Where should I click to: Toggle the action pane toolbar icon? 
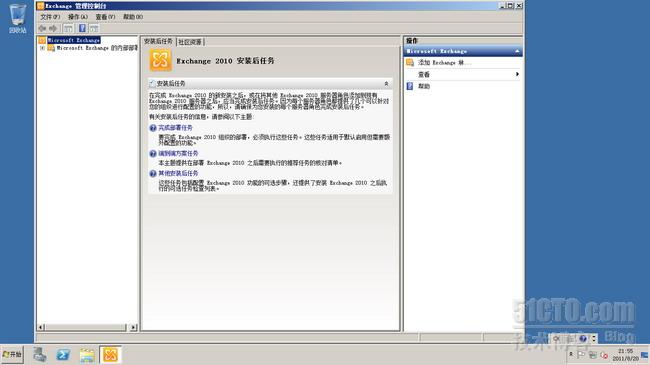pos(94,28)
